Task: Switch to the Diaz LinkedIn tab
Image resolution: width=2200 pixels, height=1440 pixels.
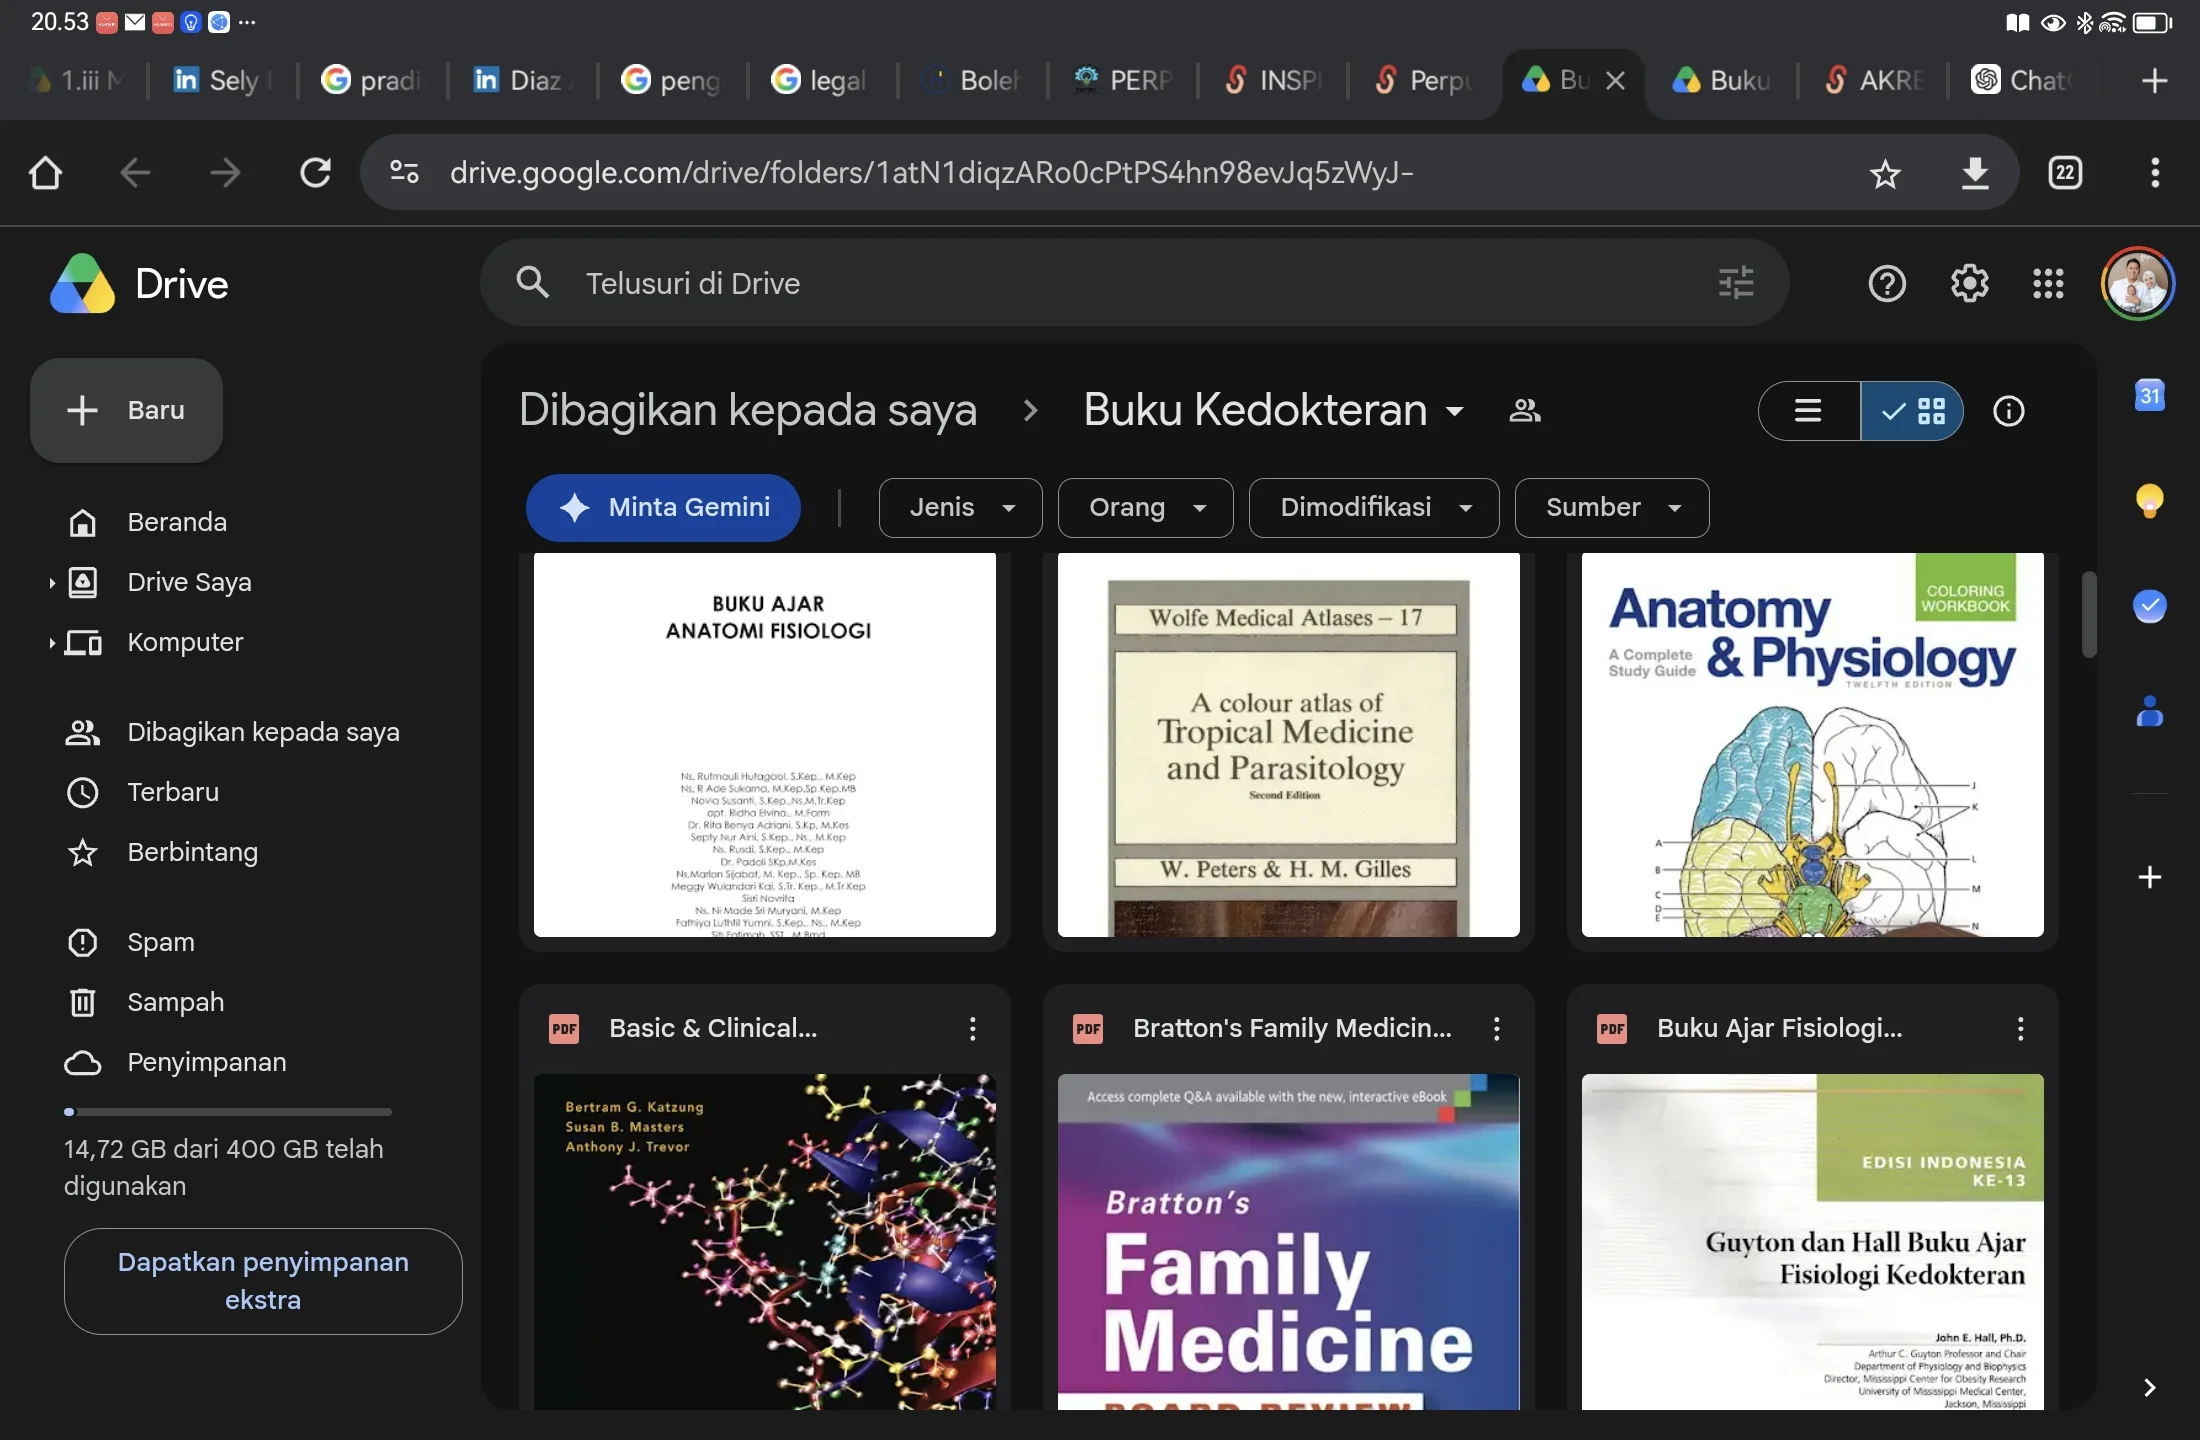Action: pyautogui.click(x=522, y=80)
